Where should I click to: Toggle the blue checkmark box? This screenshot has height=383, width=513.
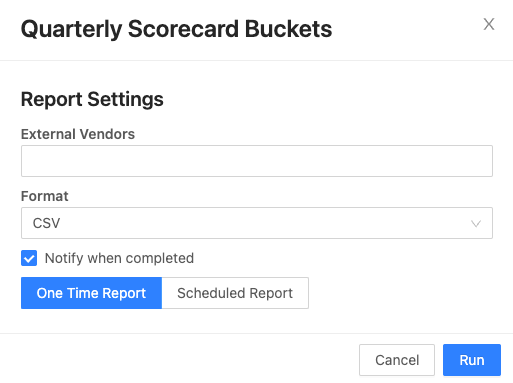click(29, 258)
